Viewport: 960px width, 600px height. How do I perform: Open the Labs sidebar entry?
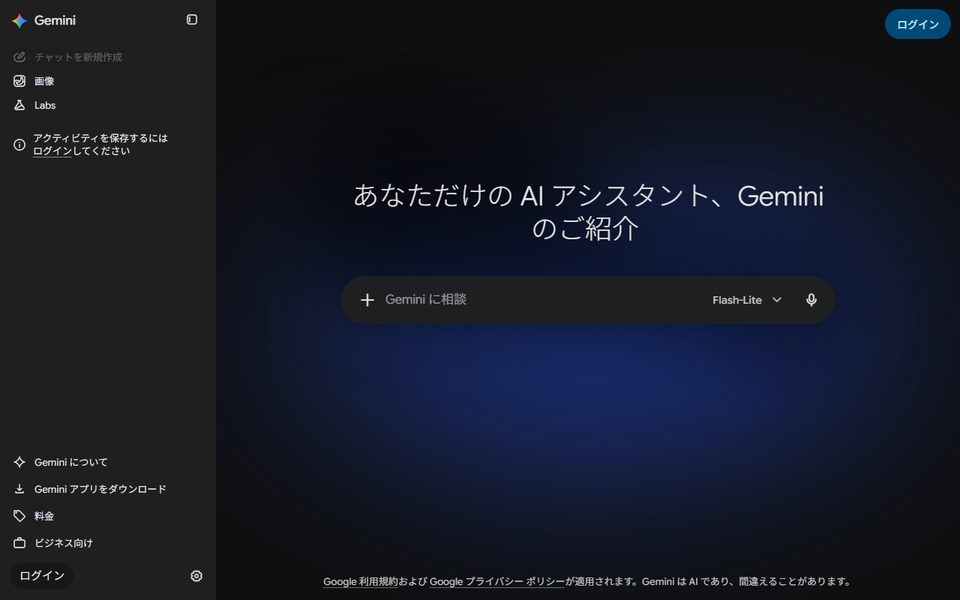point(45,105)
